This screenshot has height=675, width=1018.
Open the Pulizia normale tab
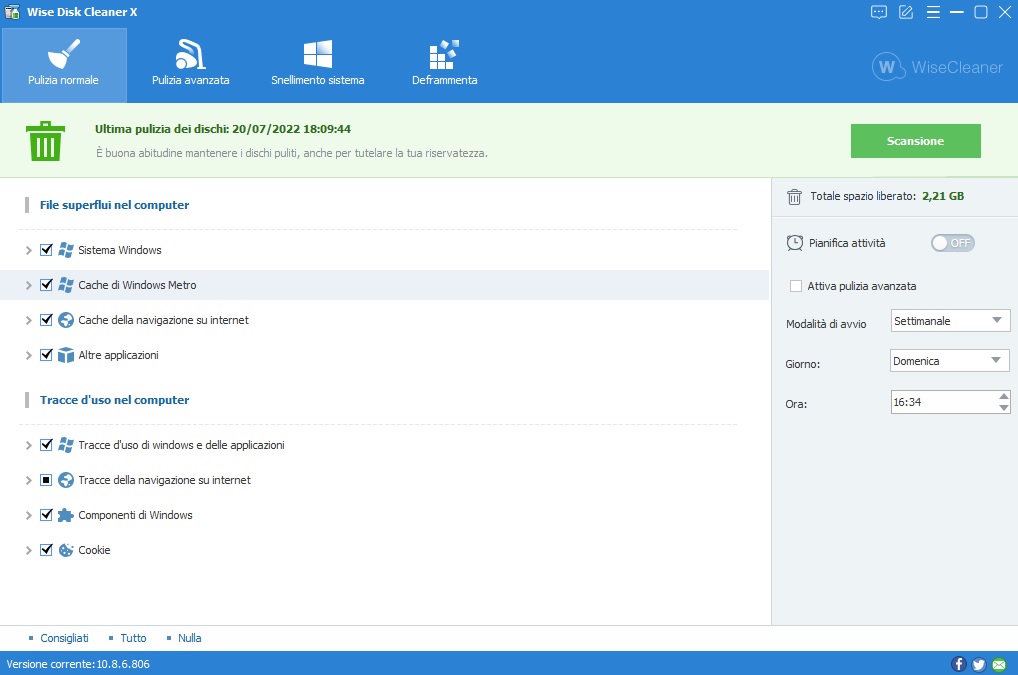tap(64, 65)
